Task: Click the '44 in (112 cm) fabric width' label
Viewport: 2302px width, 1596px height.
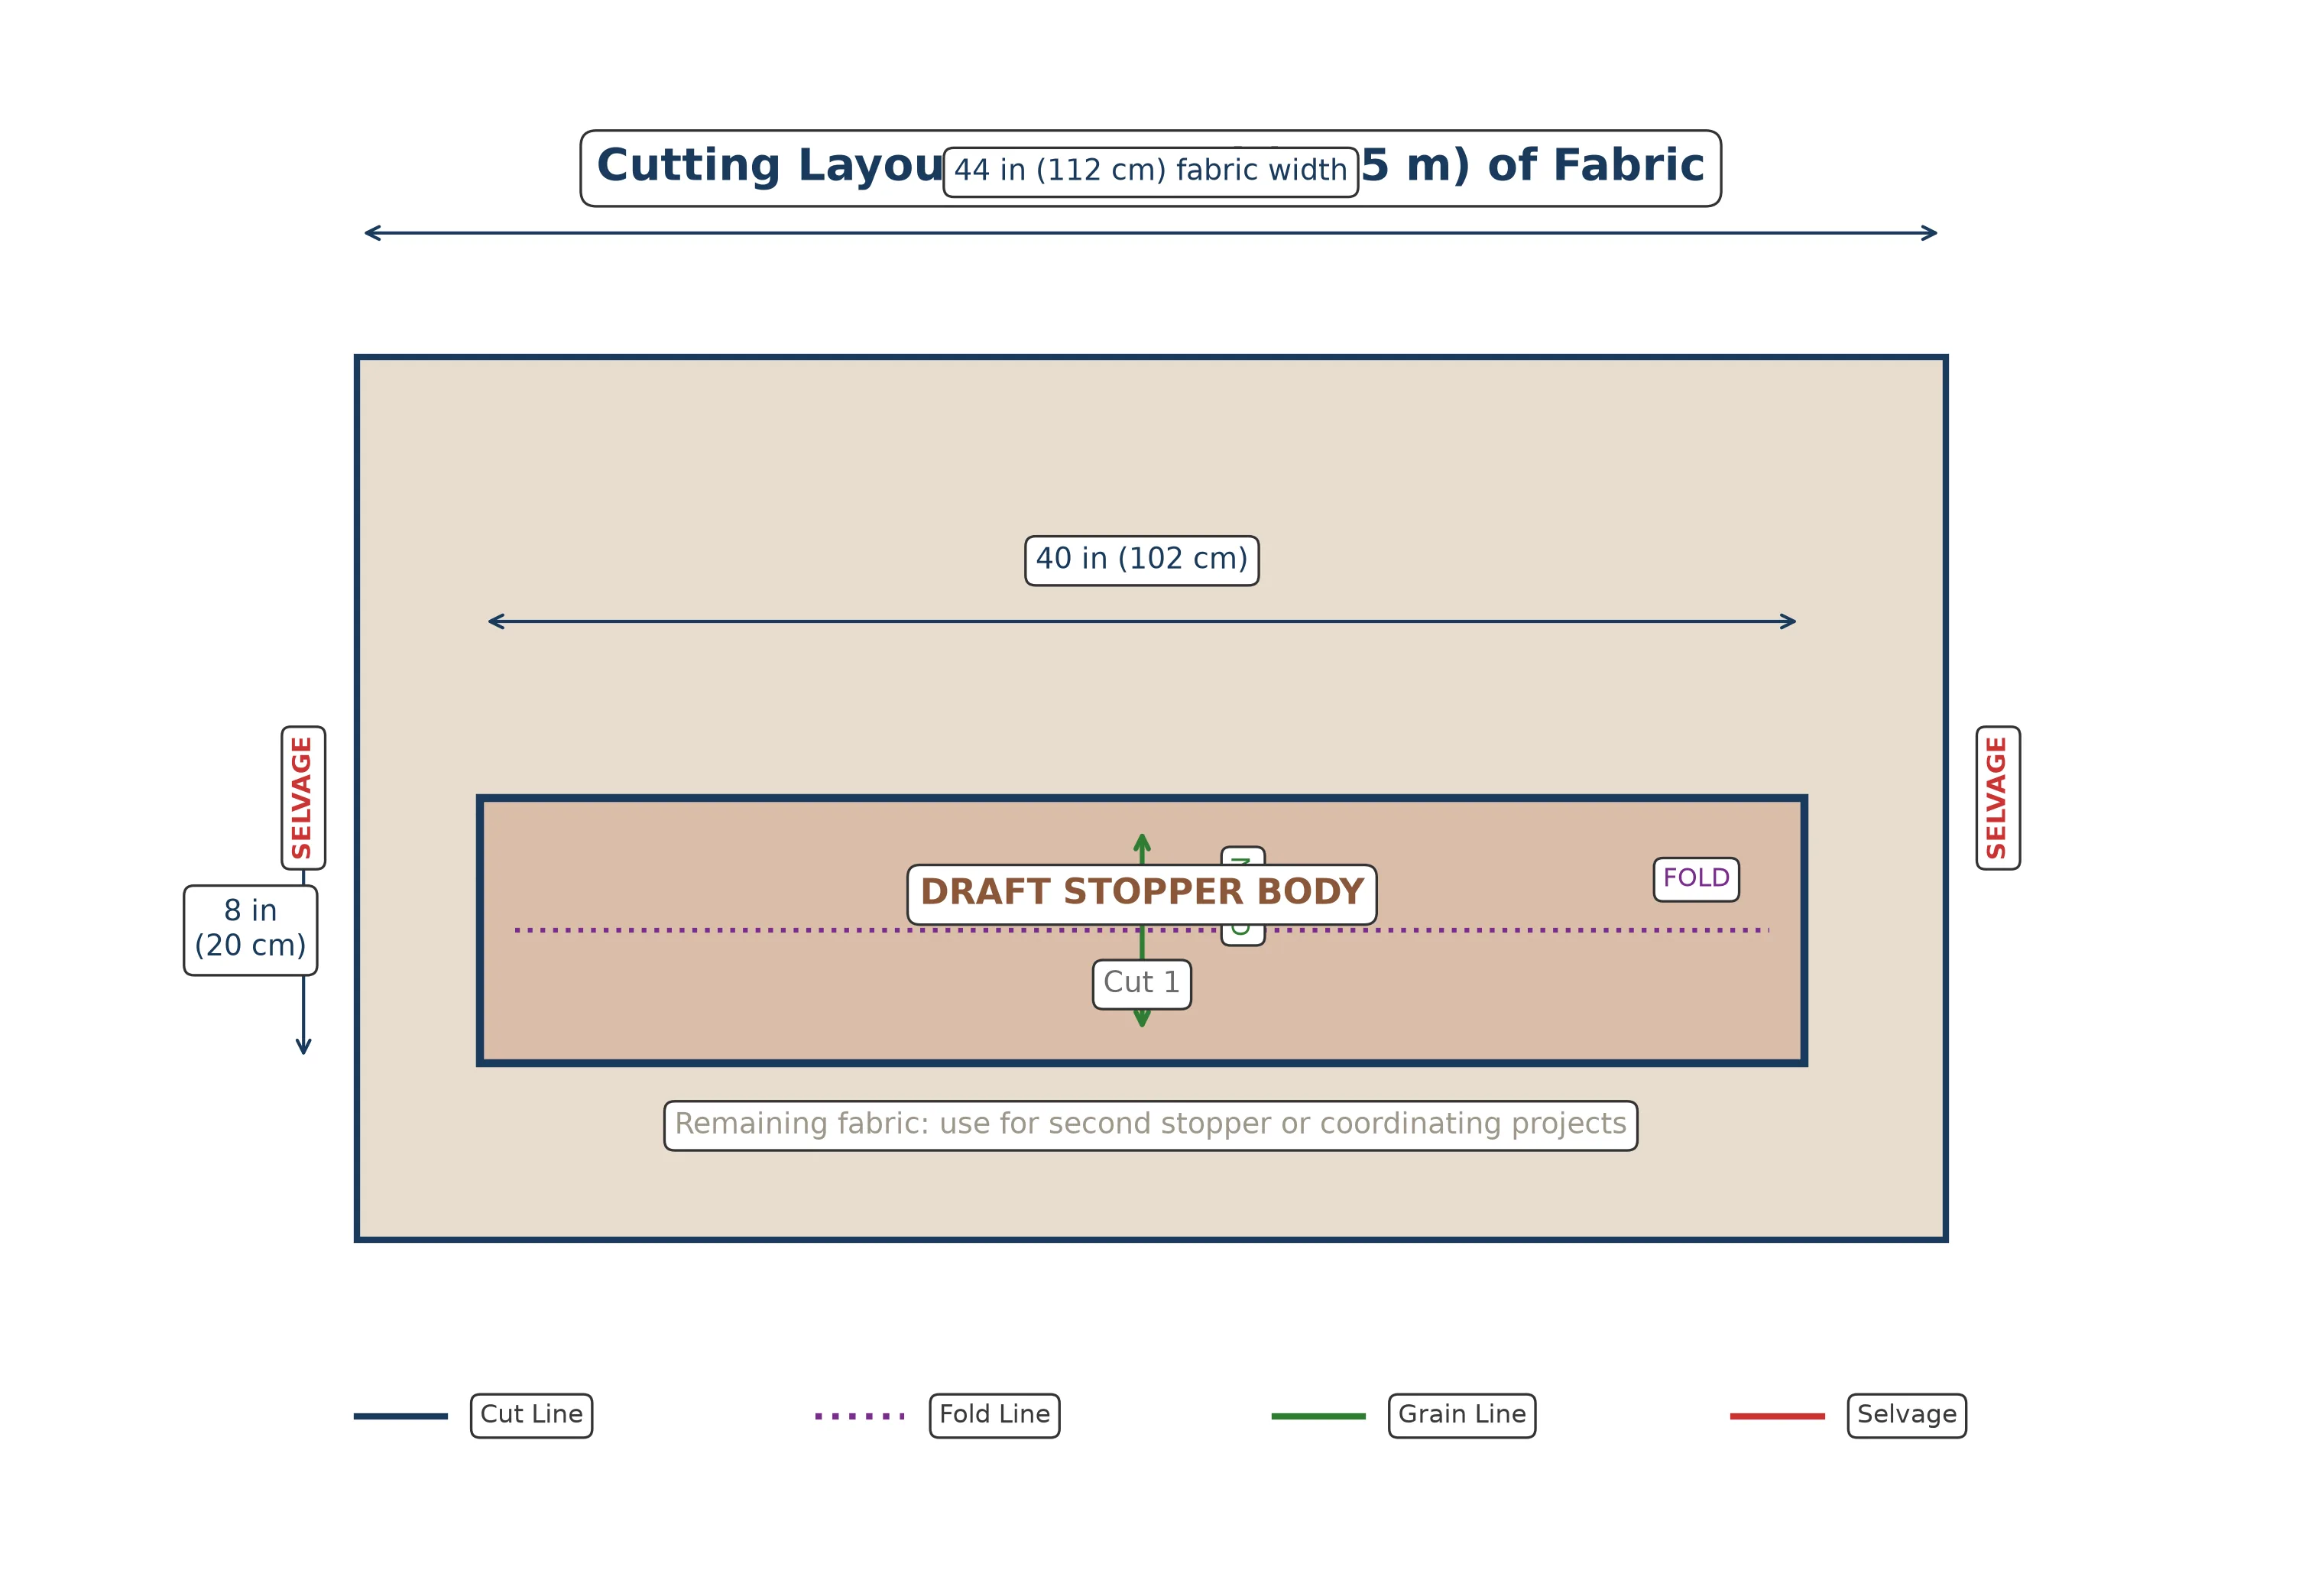Action: 1150,172
